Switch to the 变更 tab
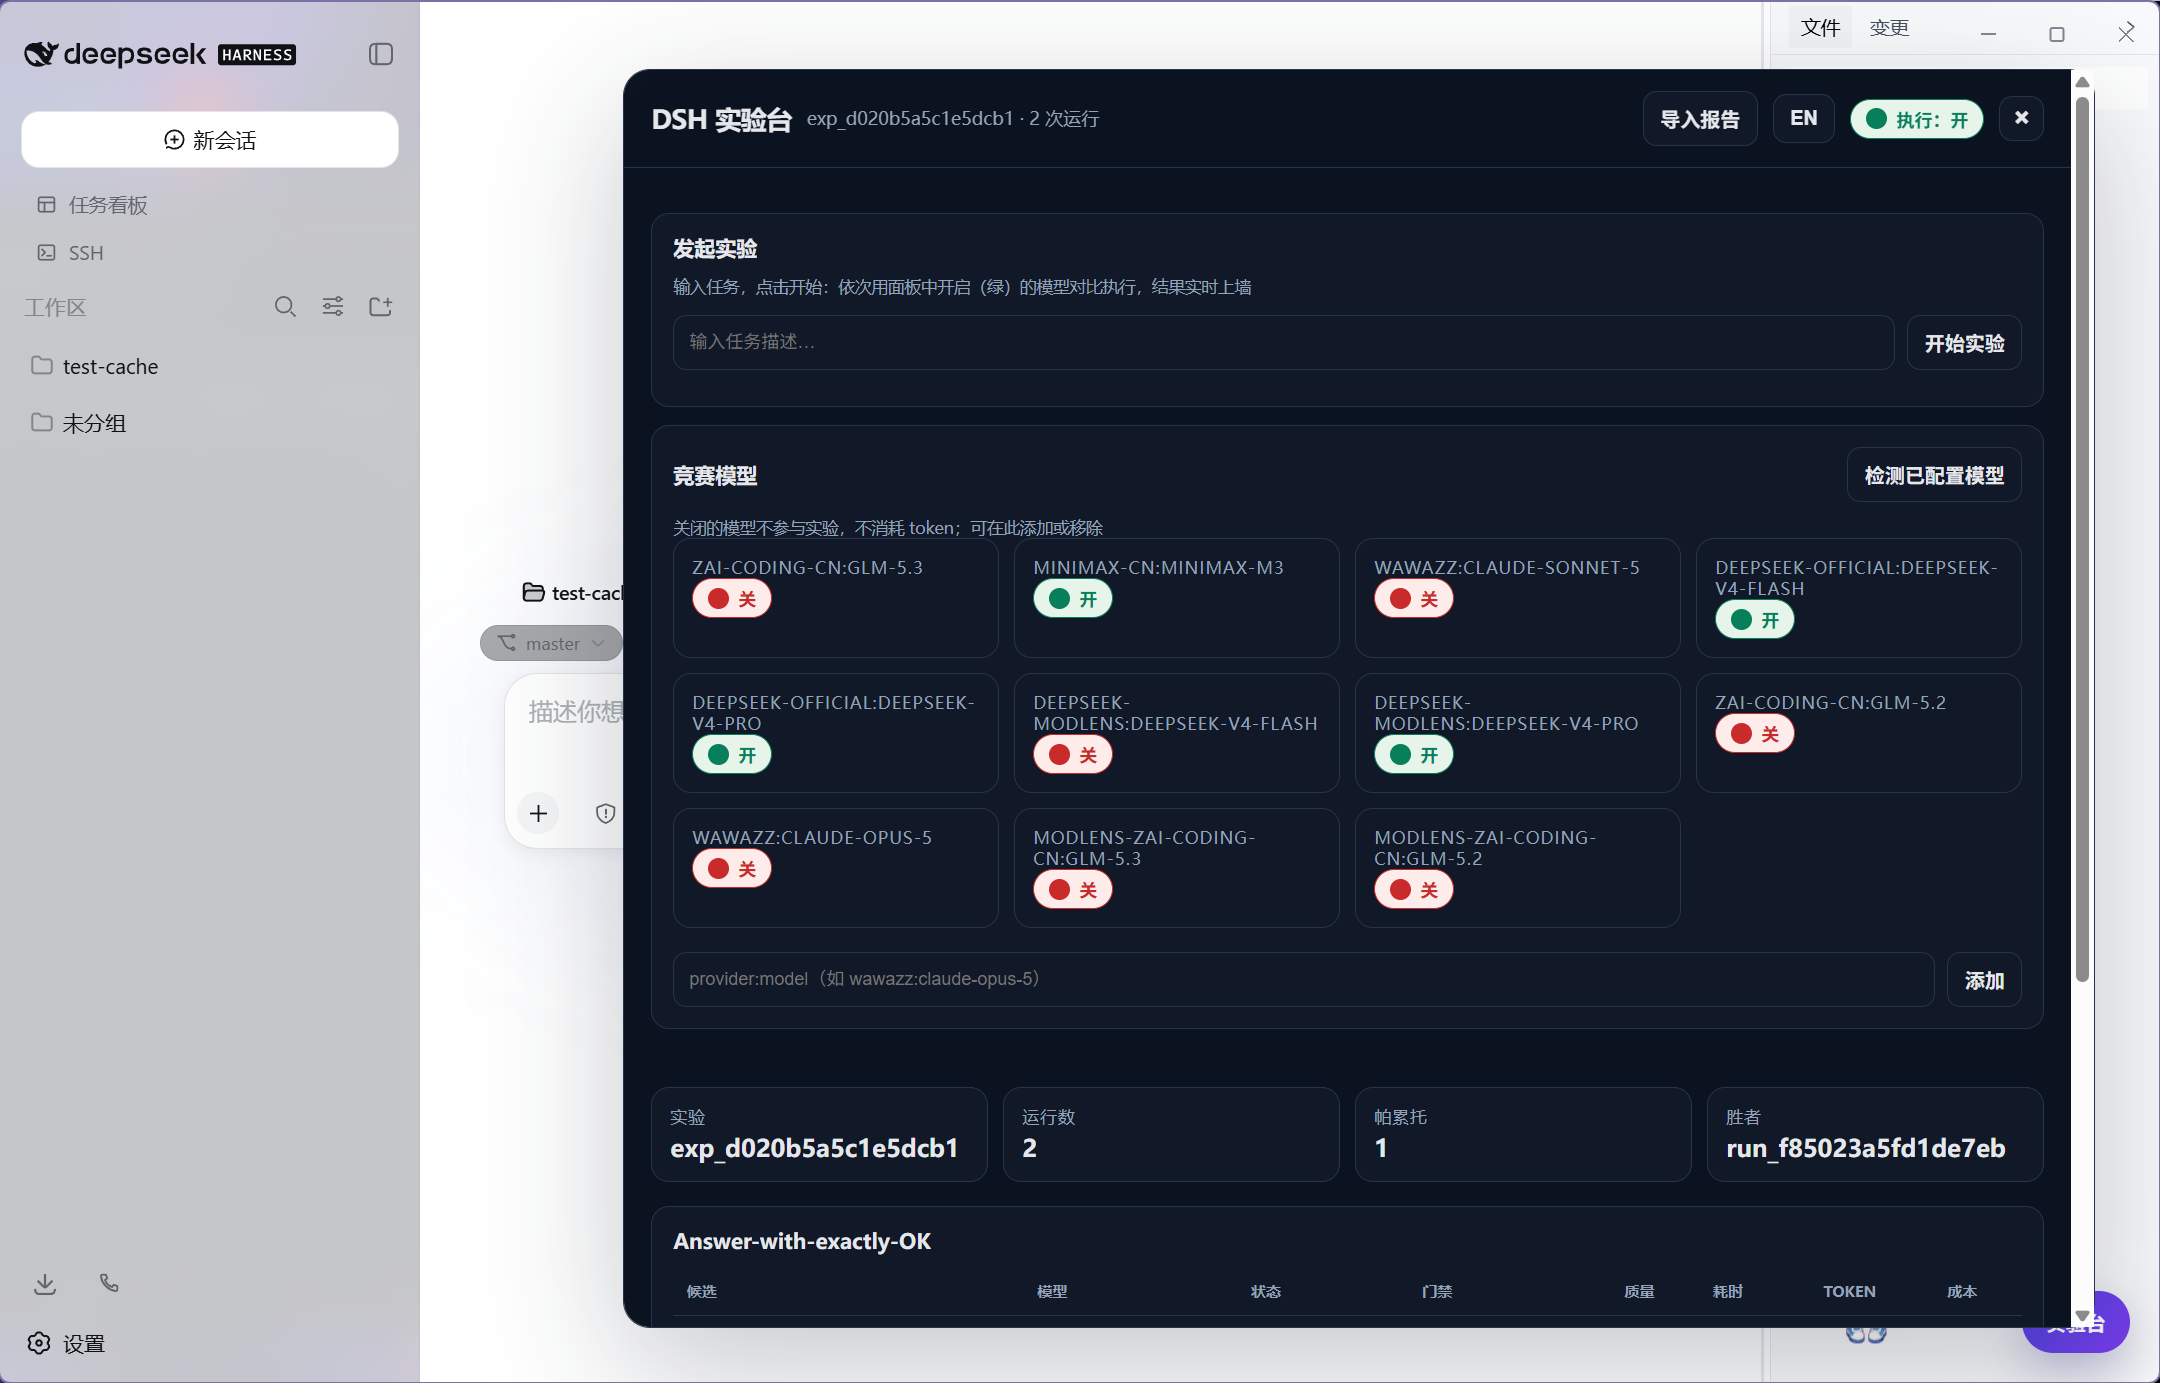 tap(1889, 28)
